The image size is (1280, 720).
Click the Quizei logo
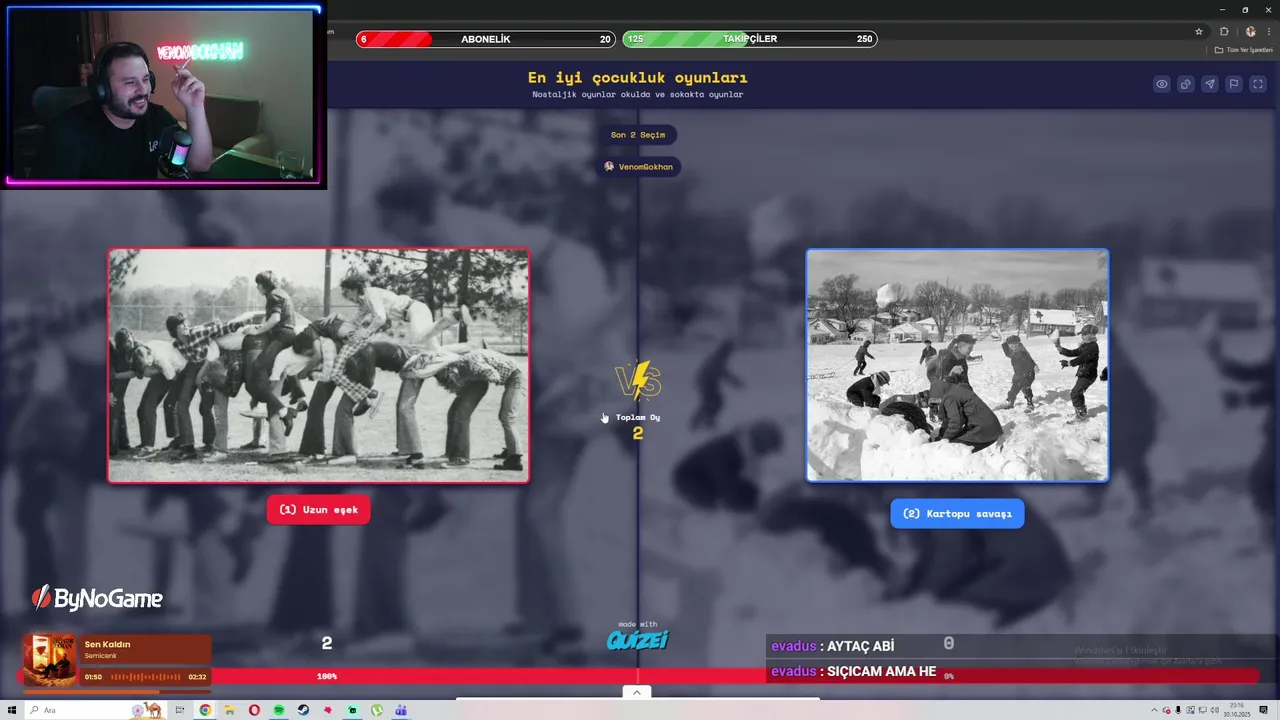tap(638, 640)
